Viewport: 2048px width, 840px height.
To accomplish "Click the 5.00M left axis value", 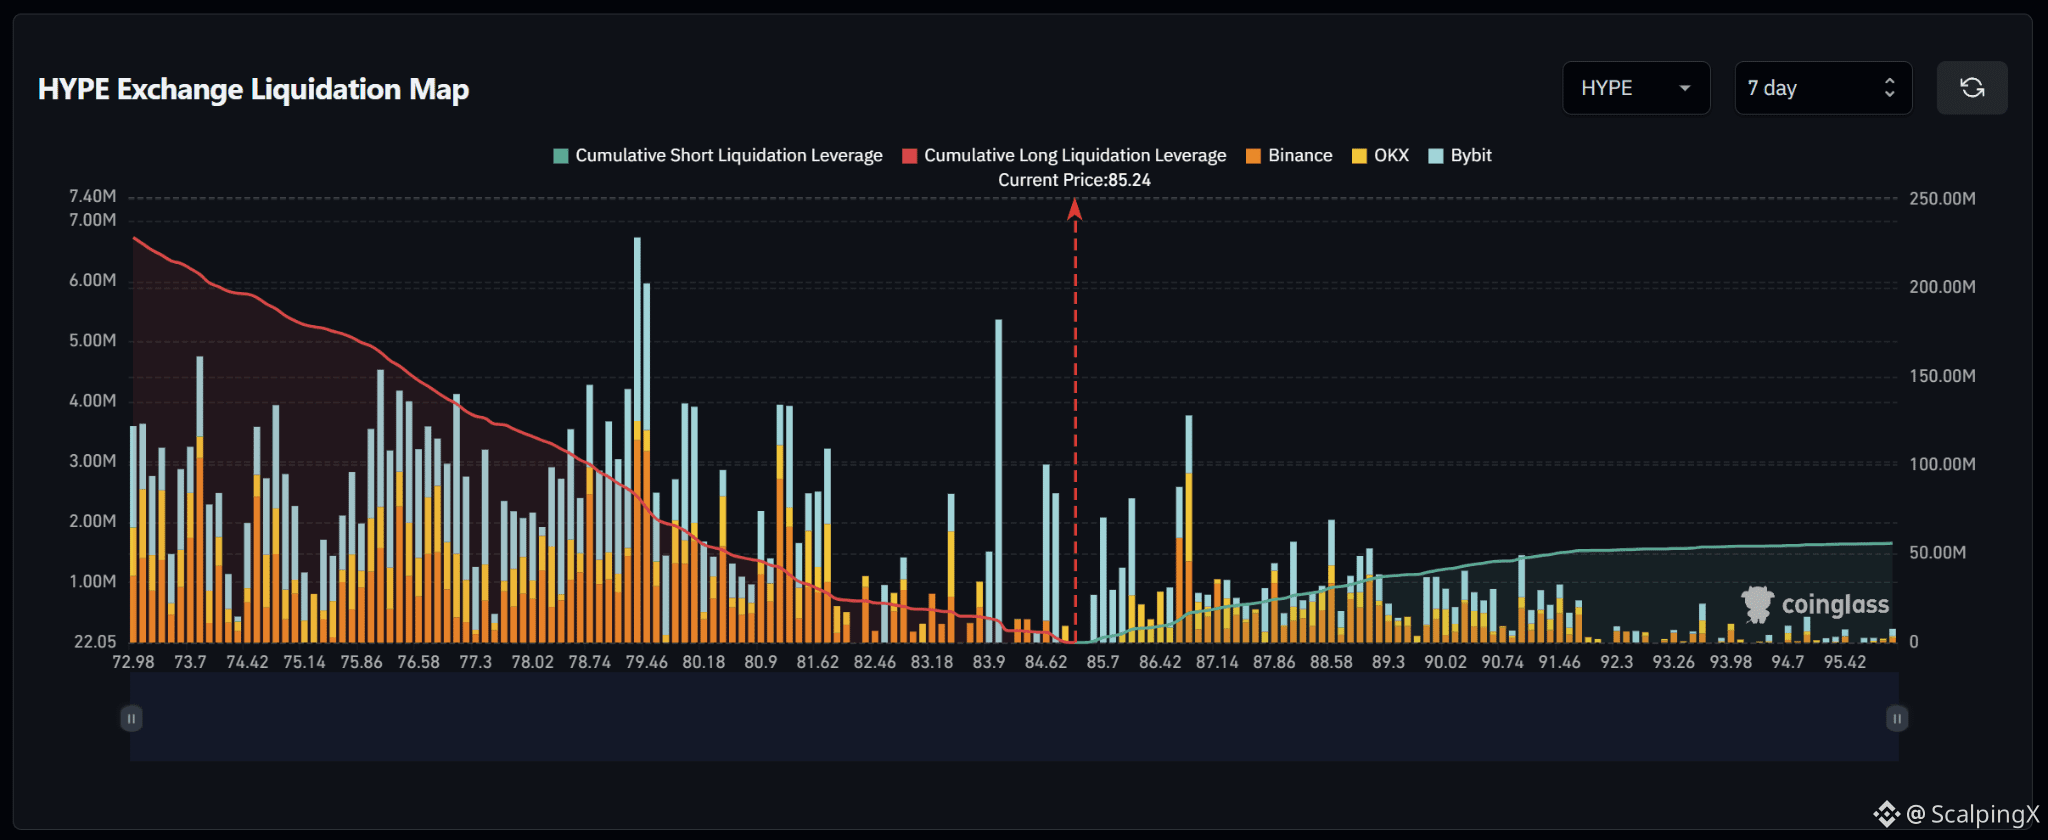I will [x=92, y=340].
